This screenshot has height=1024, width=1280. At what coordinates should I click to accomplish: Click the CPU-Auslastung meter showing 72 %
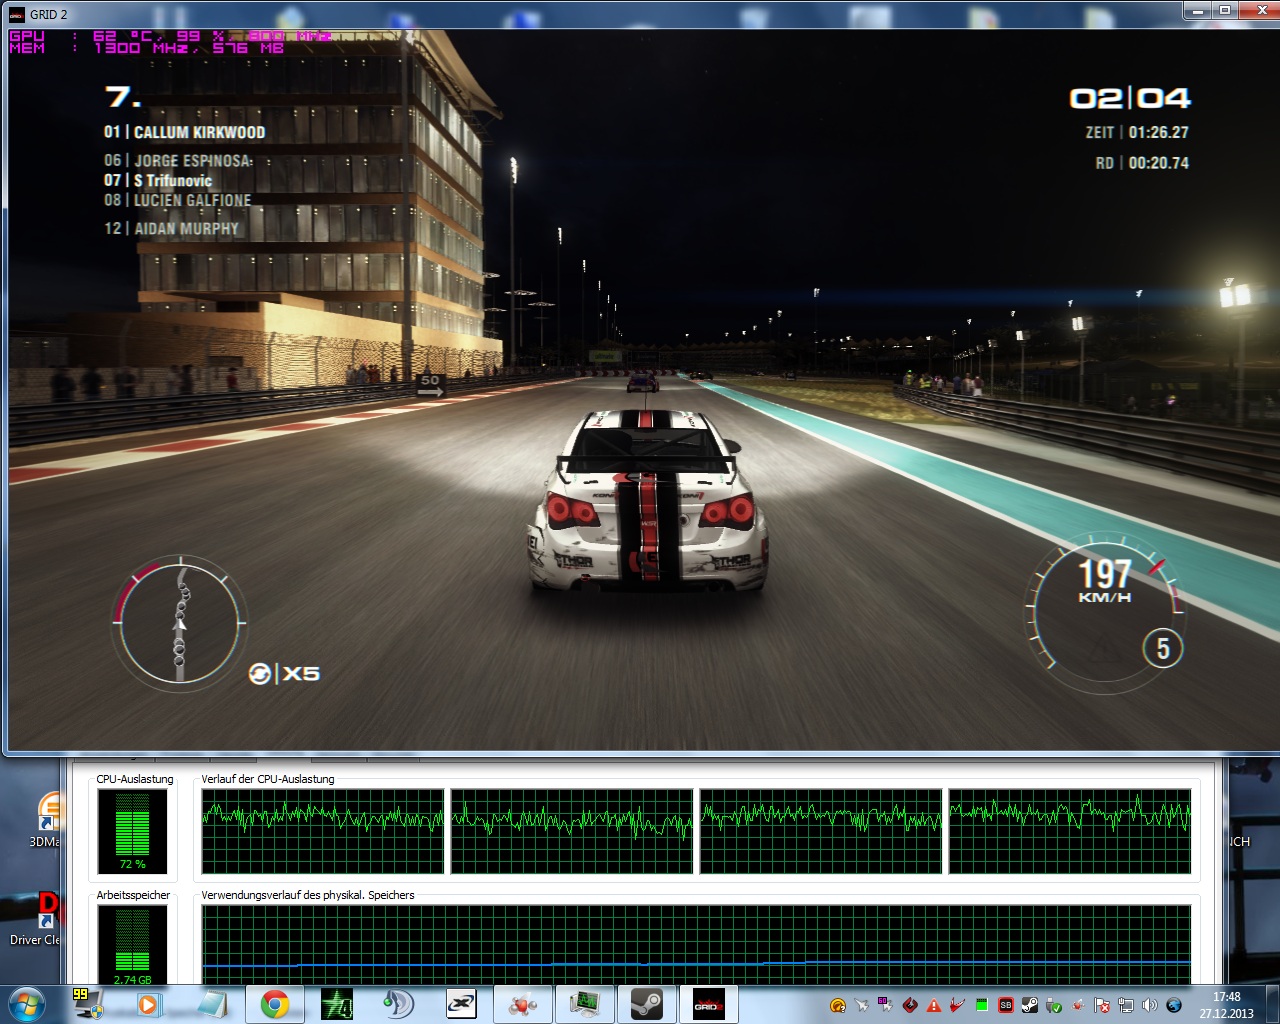(x=132, y=831)
